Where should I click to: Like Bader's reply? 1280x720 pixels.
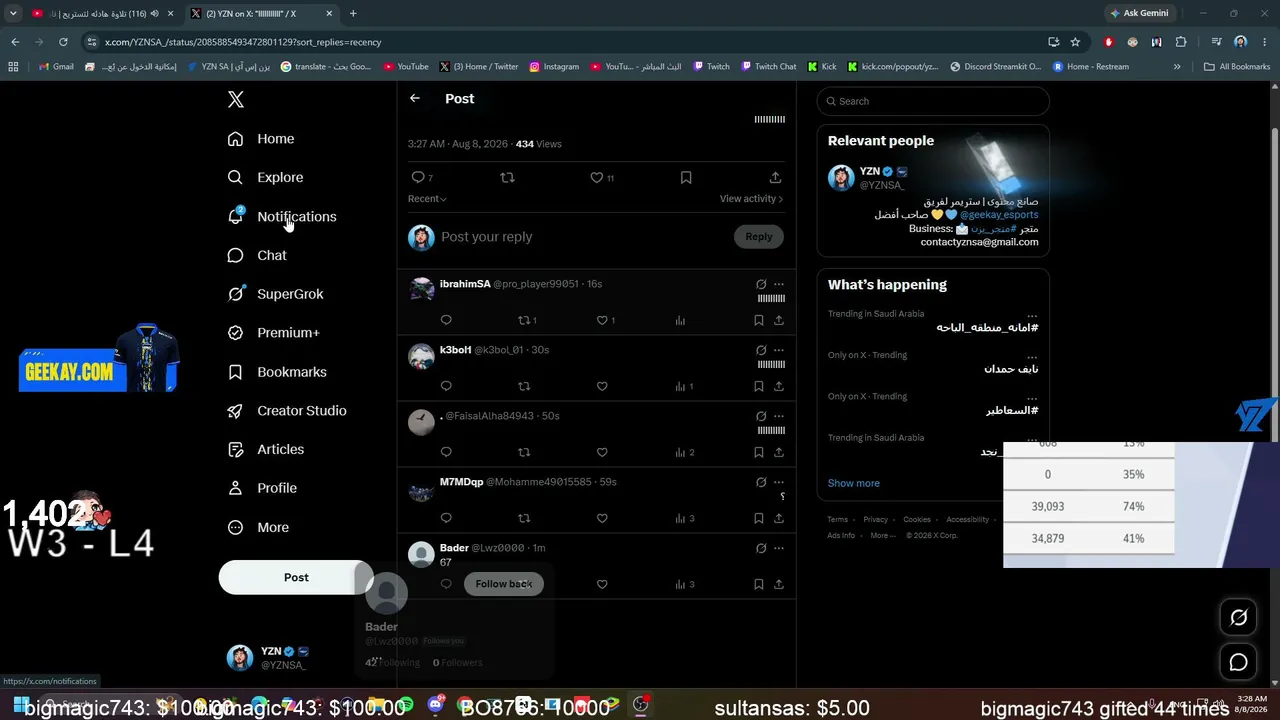[602, 584]
